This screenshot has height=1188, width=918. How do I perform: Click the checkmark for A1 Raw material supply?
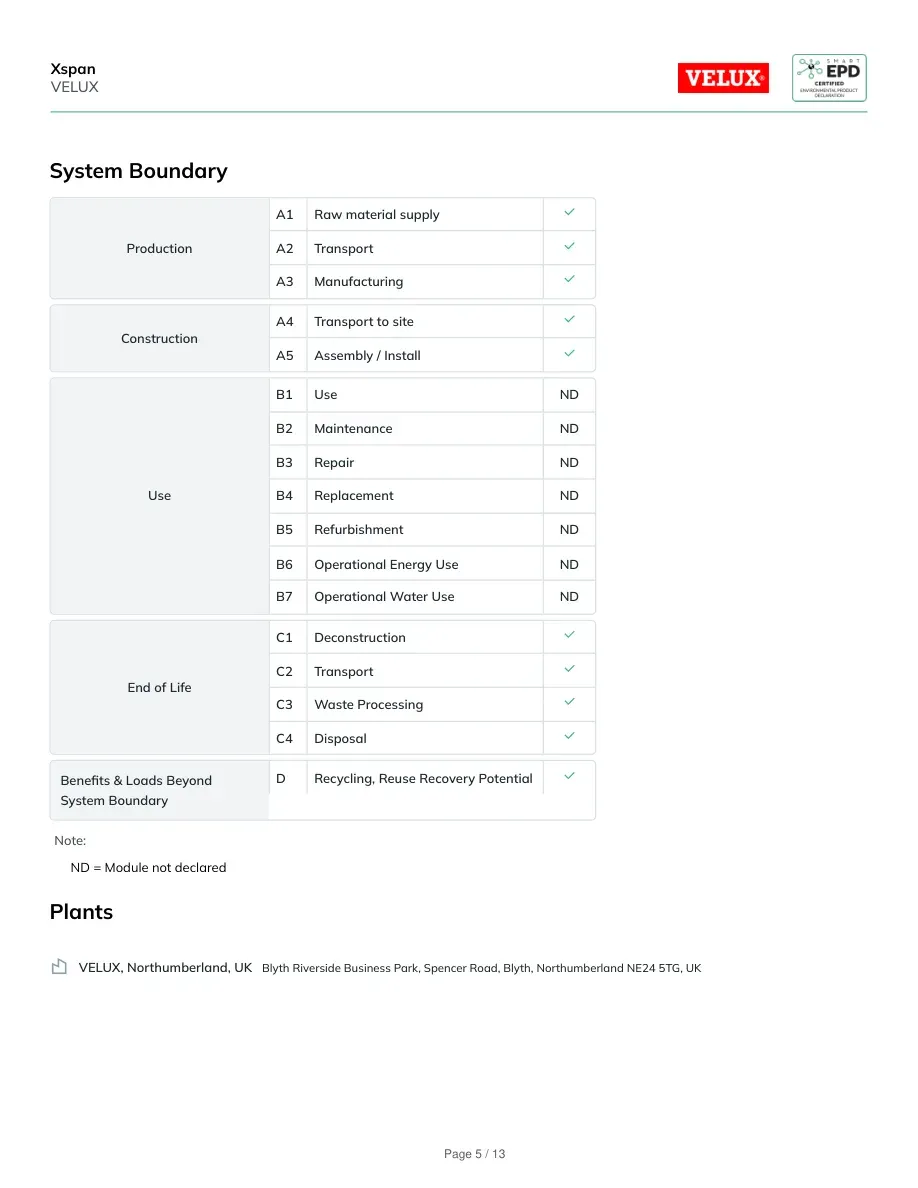(570, 212)
